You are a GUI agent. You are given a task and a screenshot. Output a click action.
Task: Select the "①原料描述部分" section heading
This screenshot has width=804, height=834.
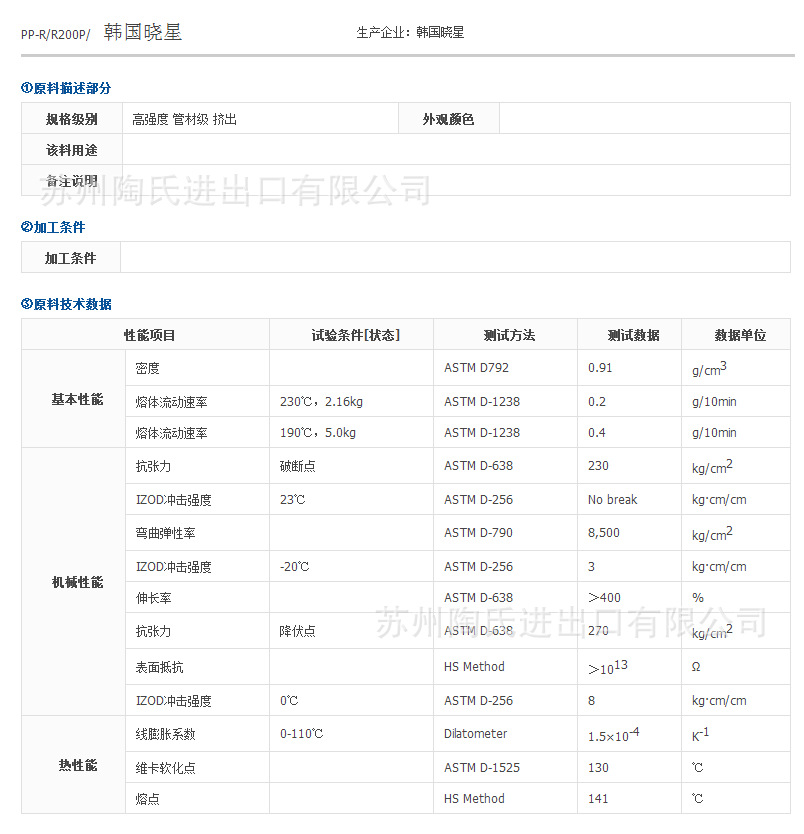tap(66, 88)
